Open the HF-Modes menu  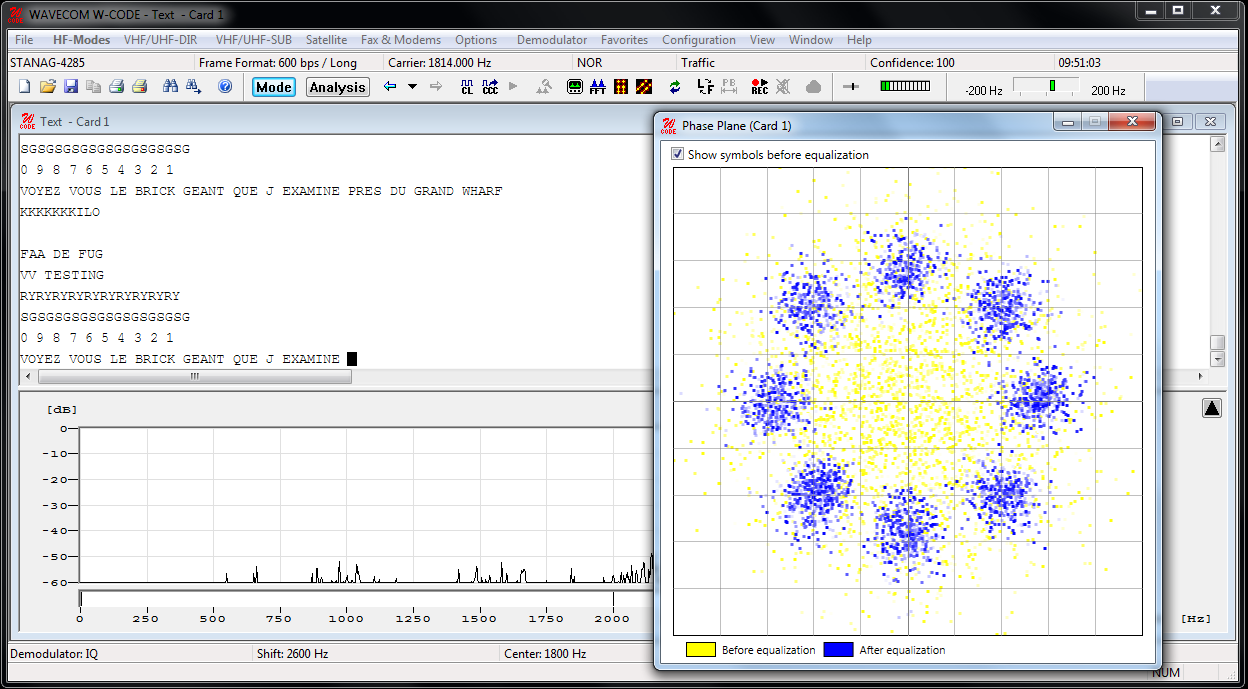pos(81,40)
